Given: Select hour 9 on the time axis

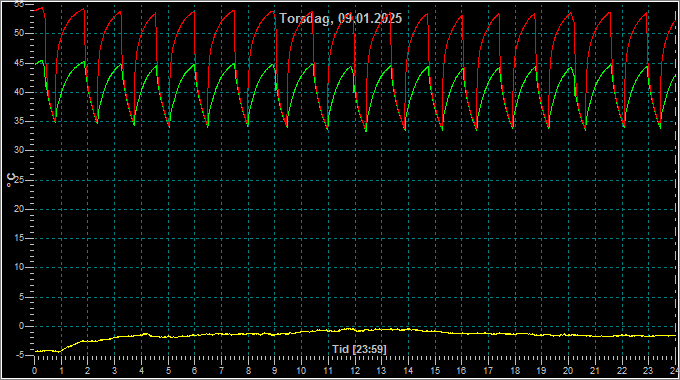Looking at the screenshot, I should (275, 371).
